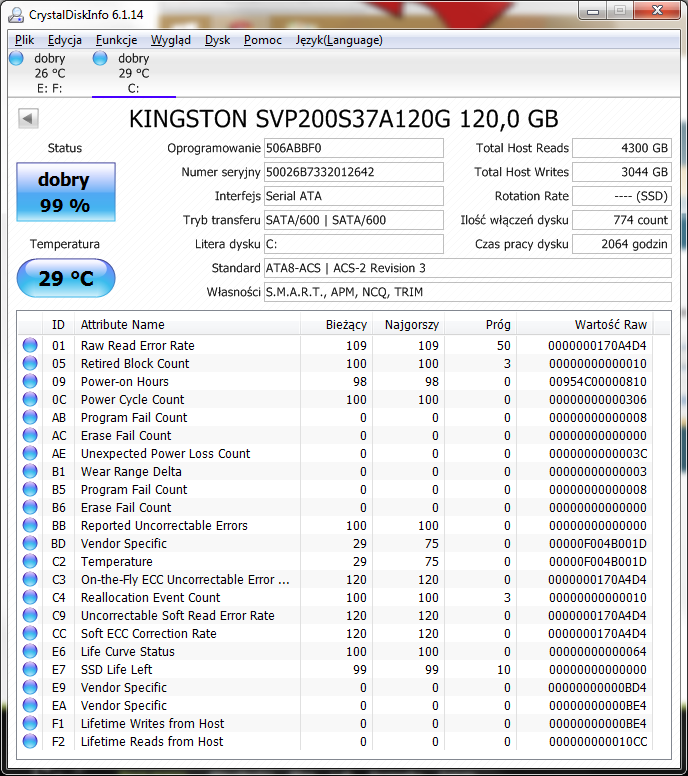Click the status orb for Lifetime Reads from Host
Screen dimensions: 688x776
point(30,741)
